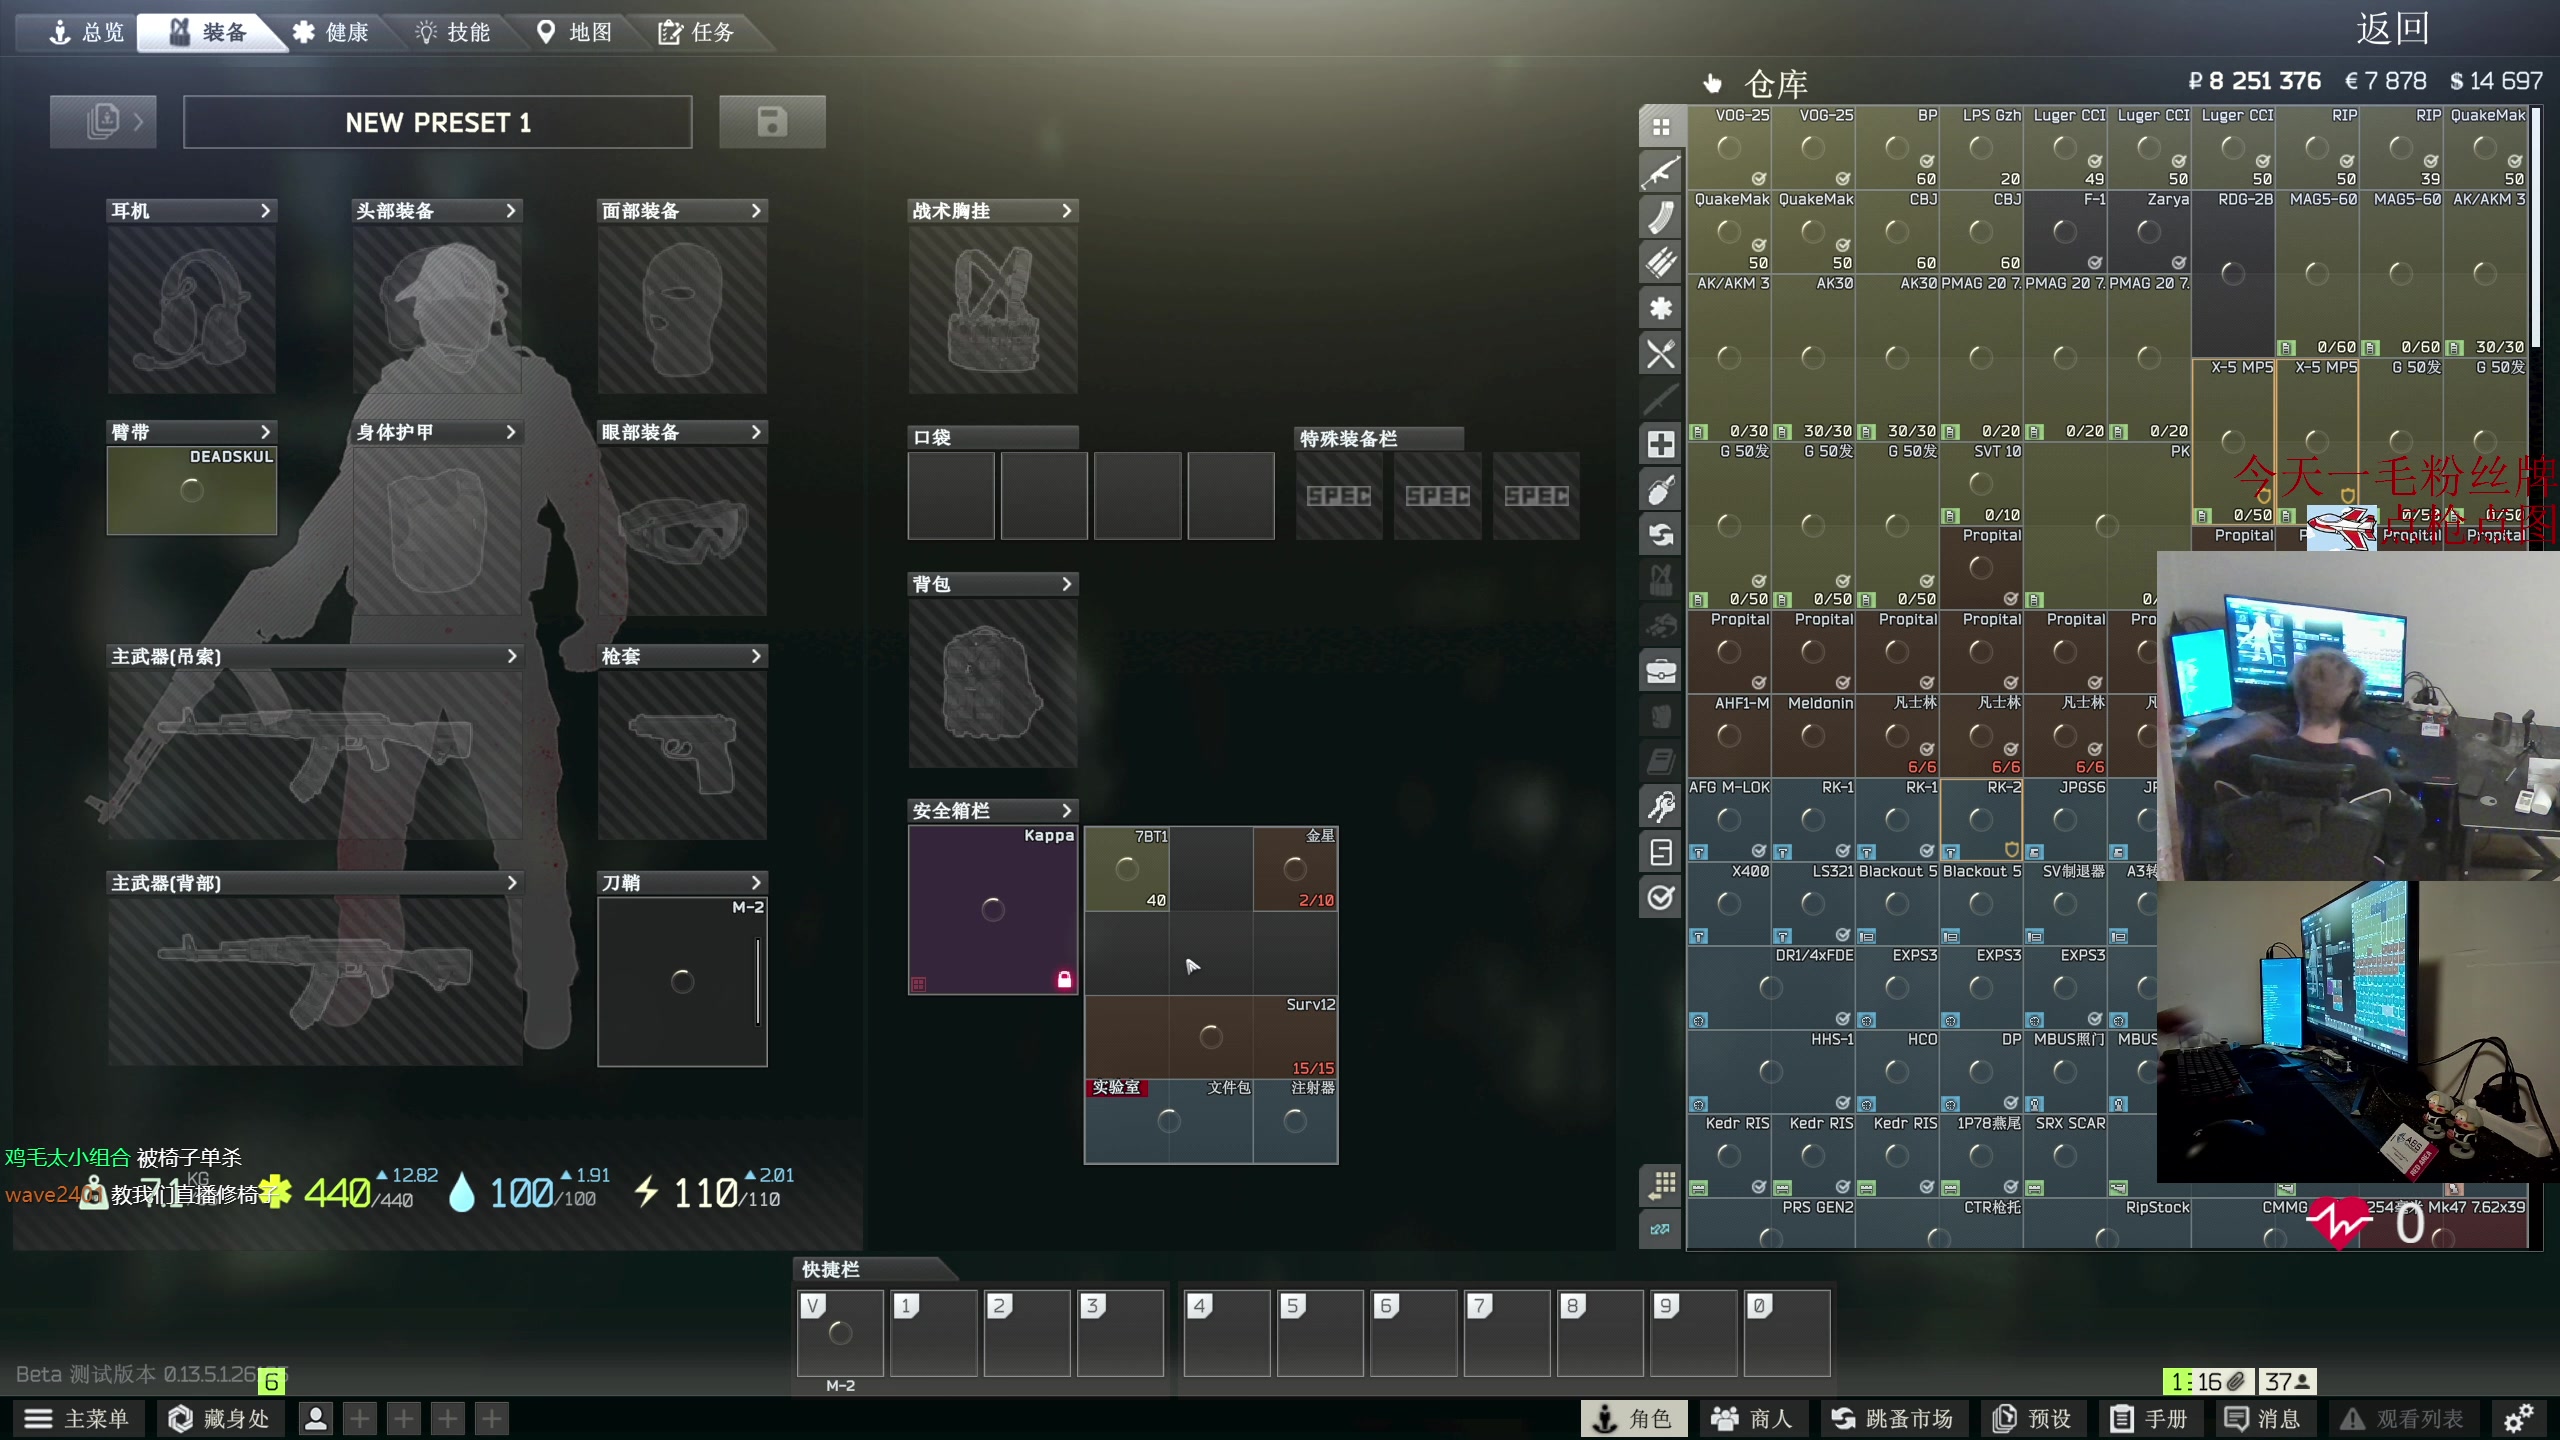Filter stash by quest checkmark icon
The width and height of the screenshot is (2560, 1440).
[1661, 898]
